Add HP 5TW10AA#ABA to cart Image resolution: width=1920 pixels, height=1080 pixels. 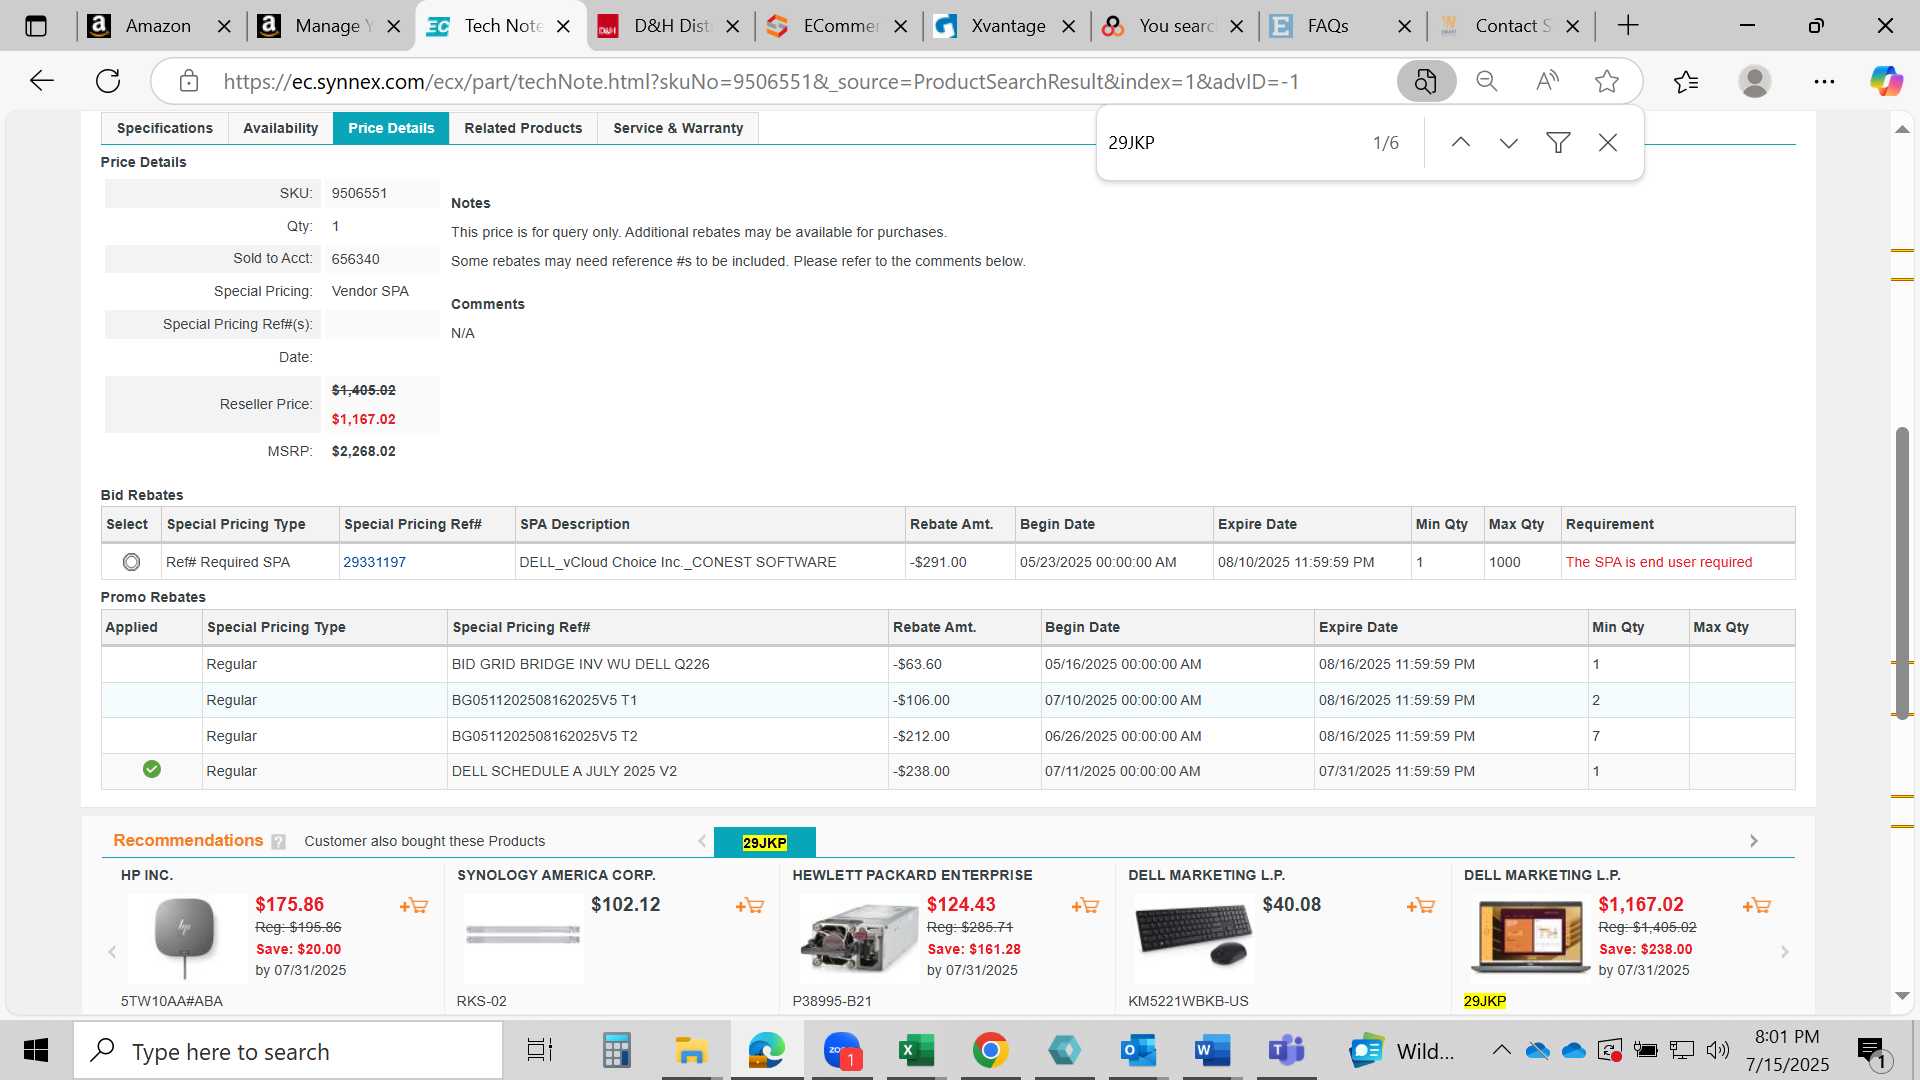click(x=414, y=906)
